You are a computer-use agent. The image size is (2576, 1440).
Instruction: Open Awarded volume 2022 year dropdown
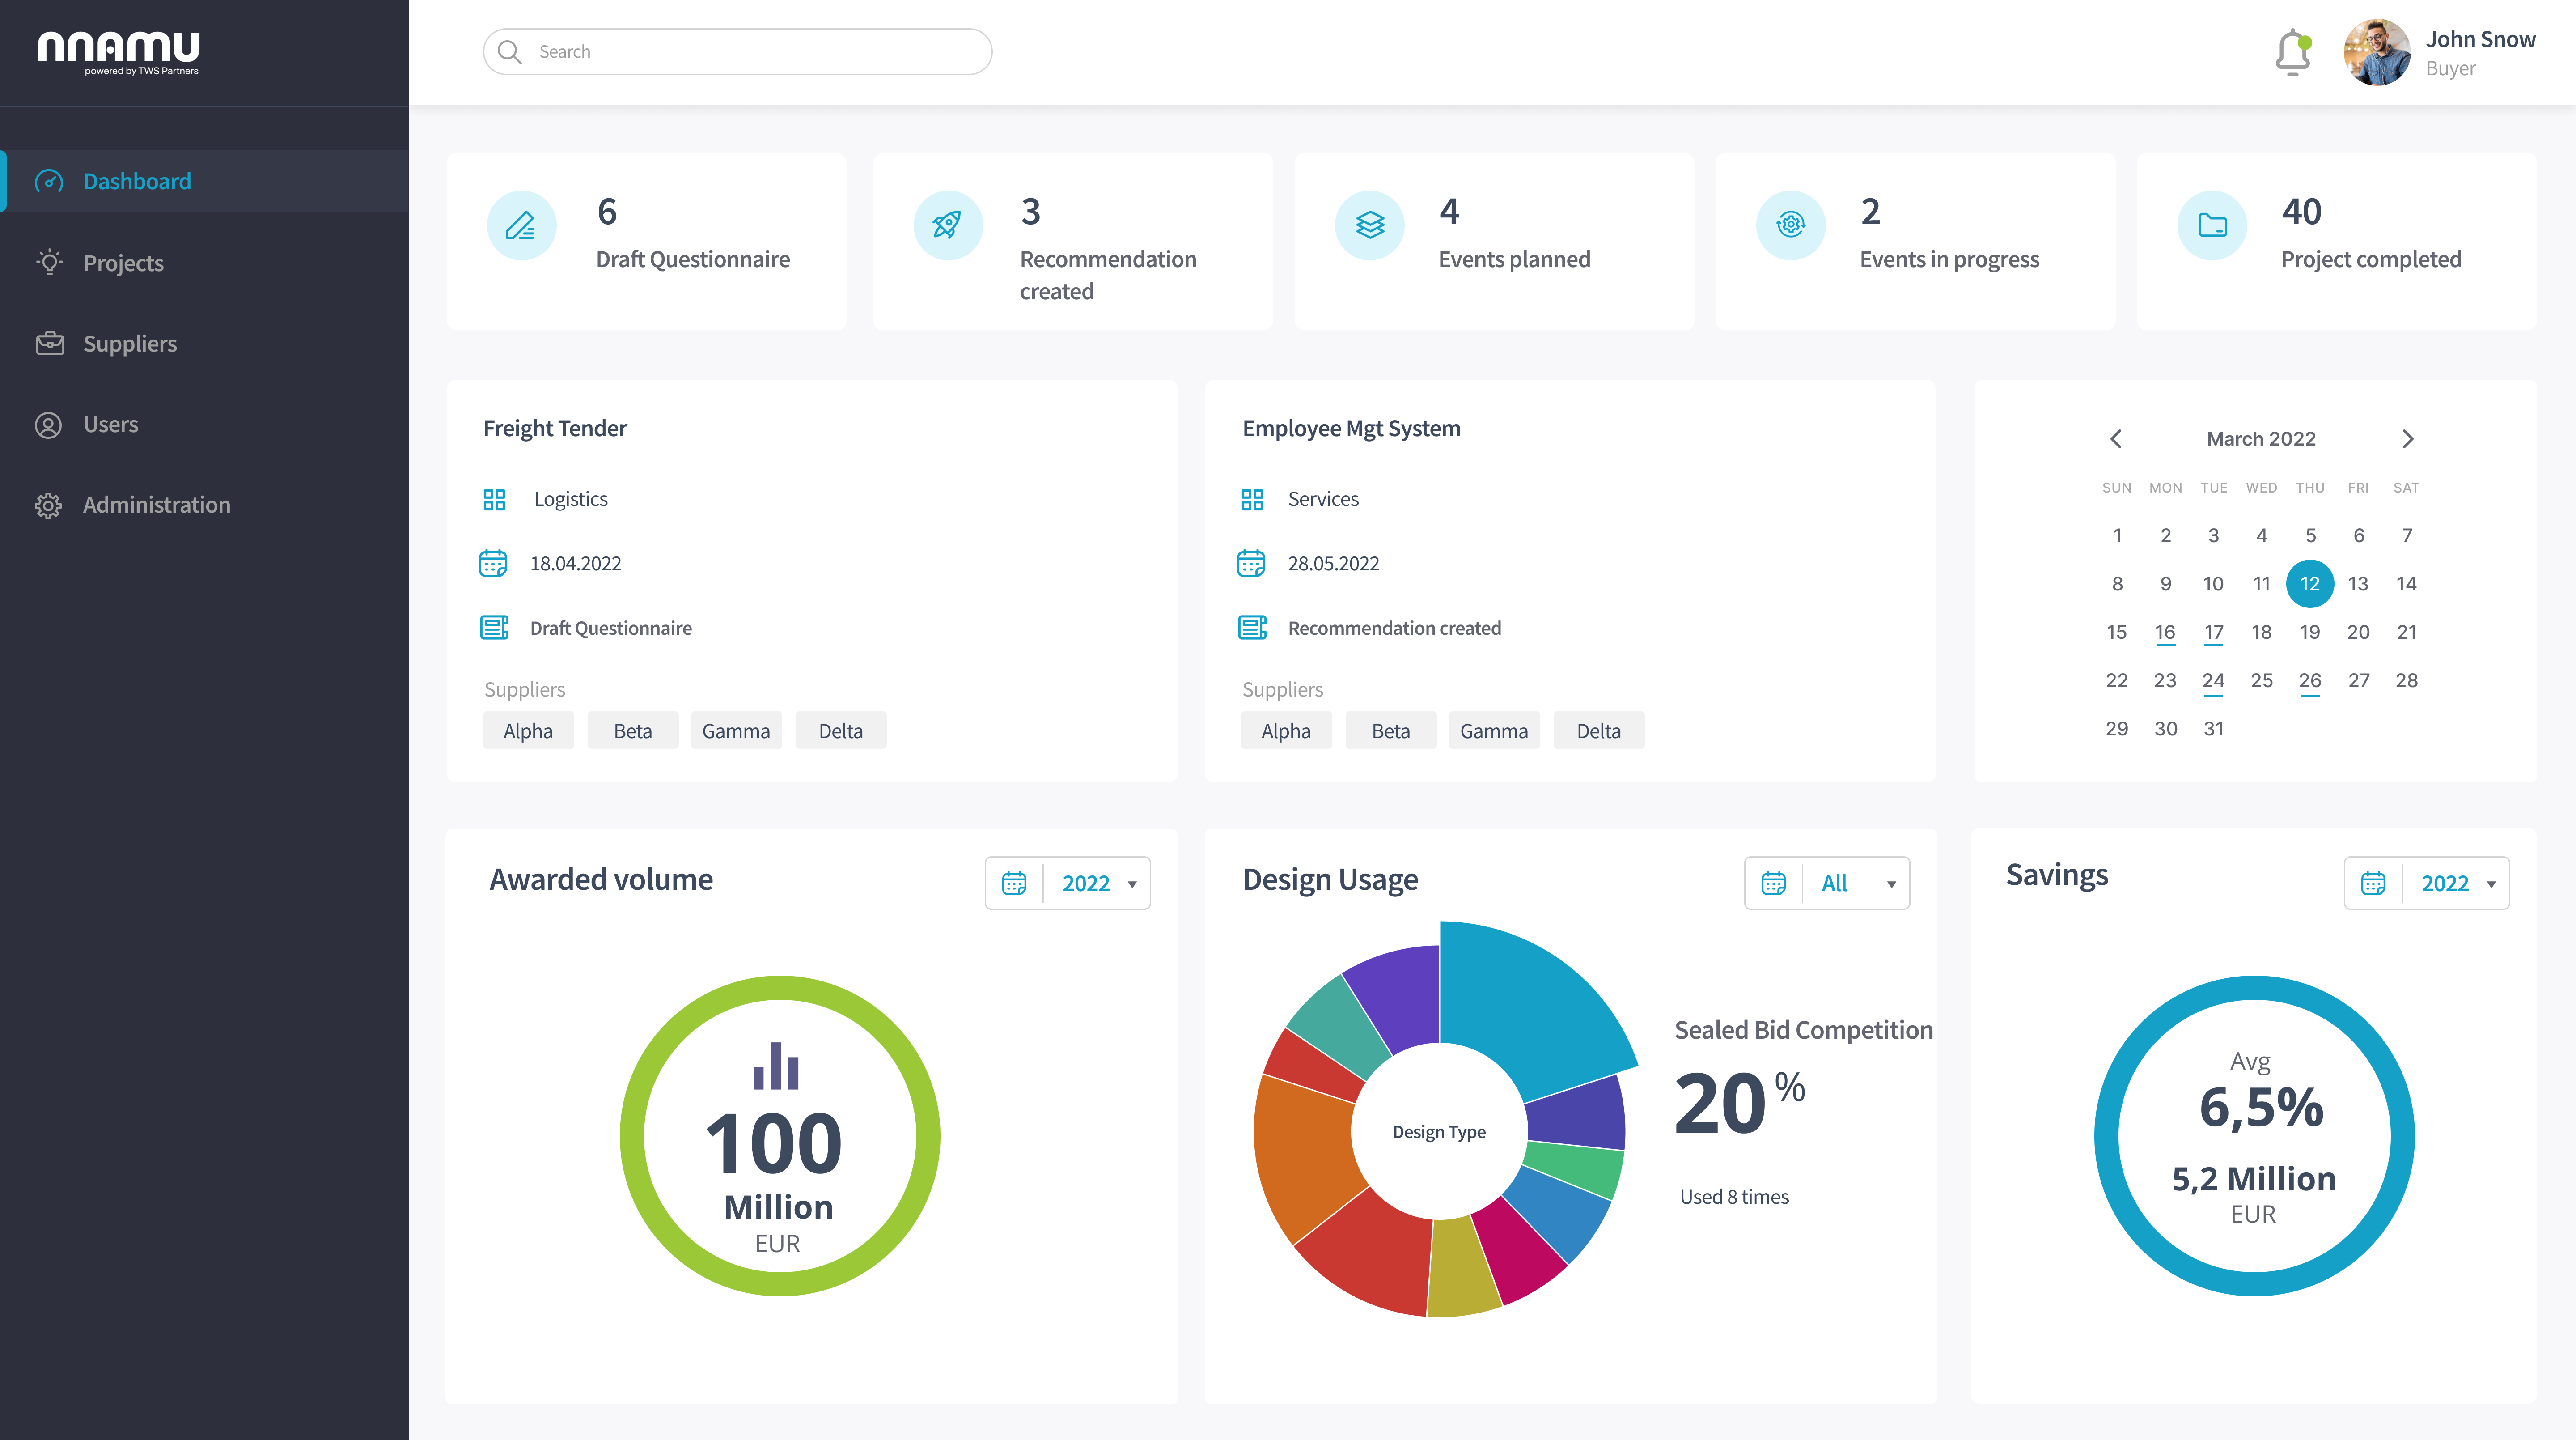pos(1067,883)
